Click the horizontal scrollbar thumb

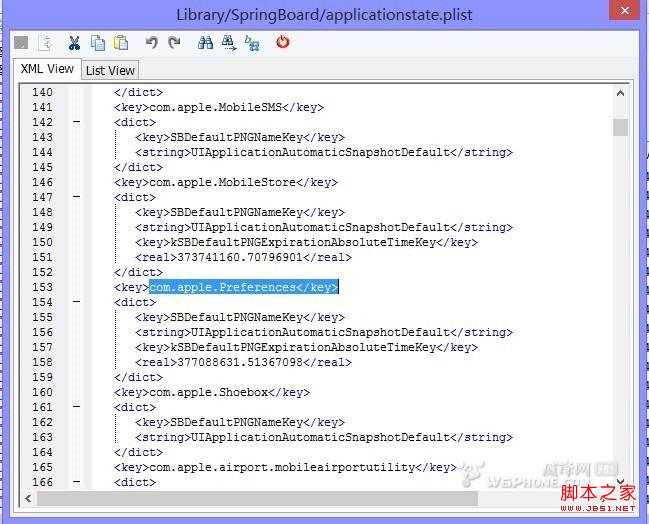[x=257, y=498]
